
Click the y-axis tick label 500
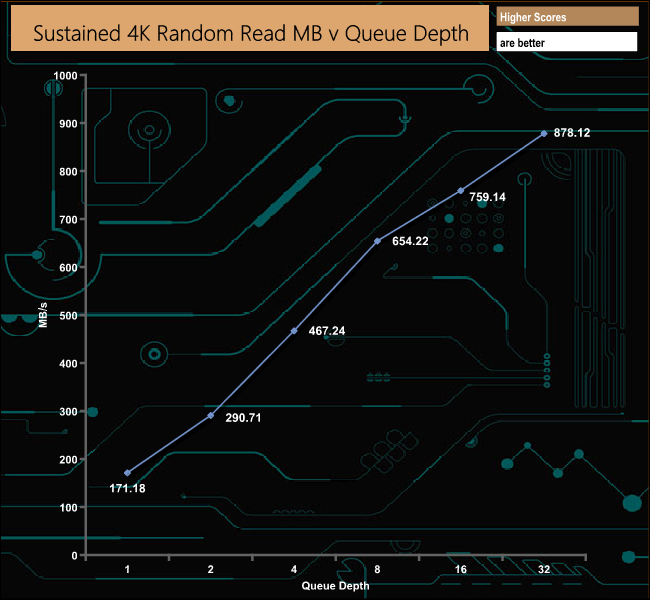point(68,316)
